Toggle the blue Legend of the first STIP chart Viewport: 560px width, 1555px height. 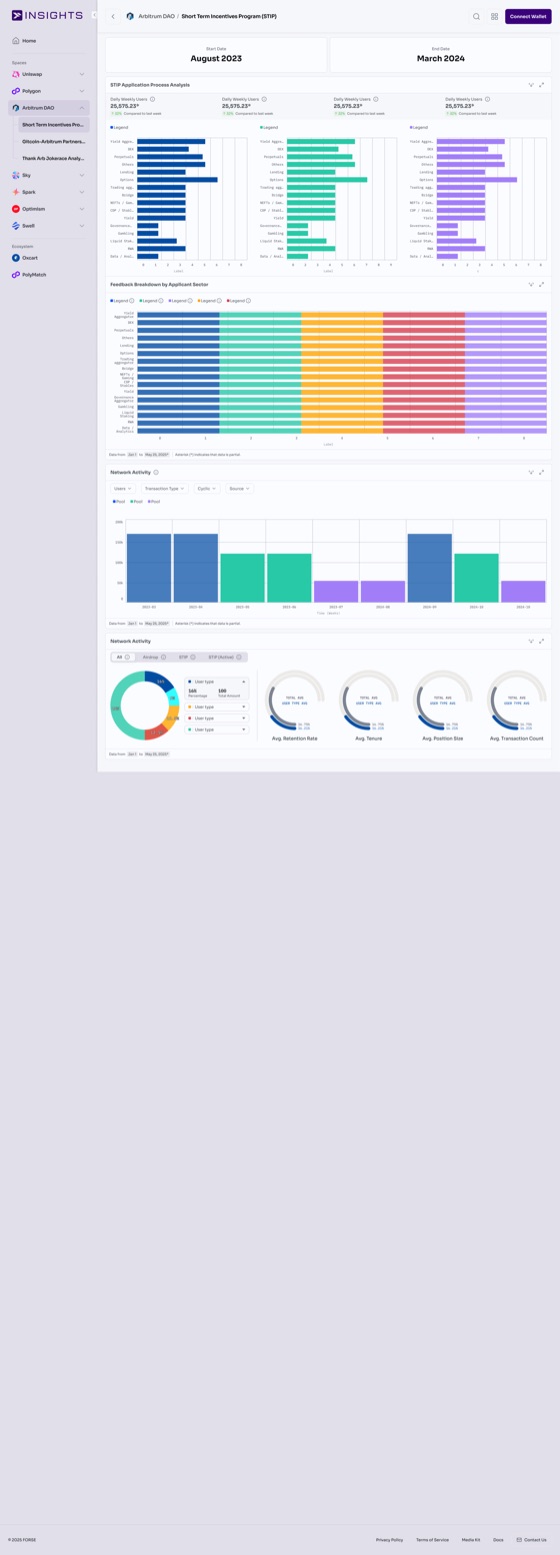119,127
